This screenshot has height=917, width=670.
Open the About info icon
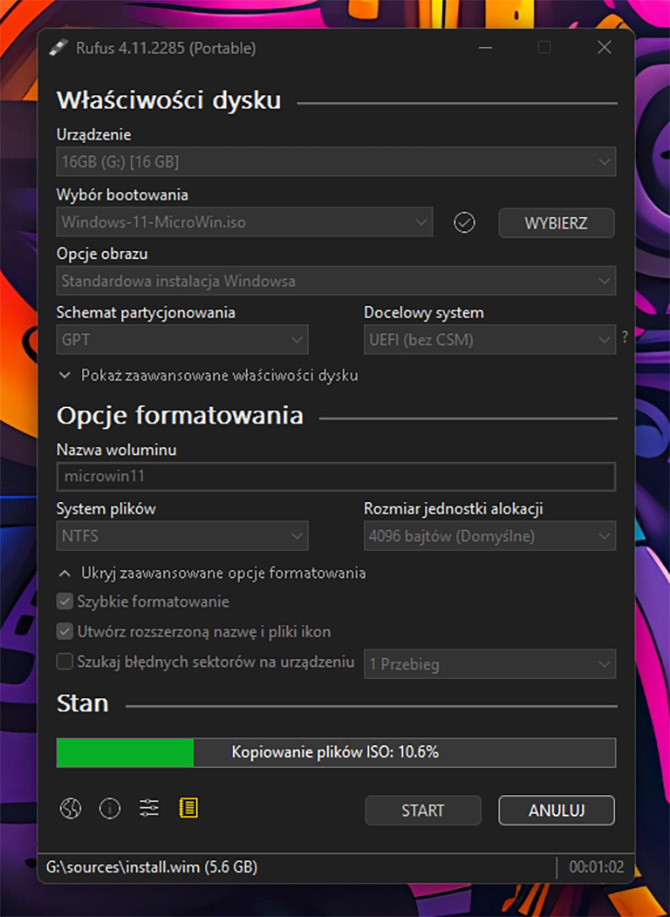click(x=110, y=809)
